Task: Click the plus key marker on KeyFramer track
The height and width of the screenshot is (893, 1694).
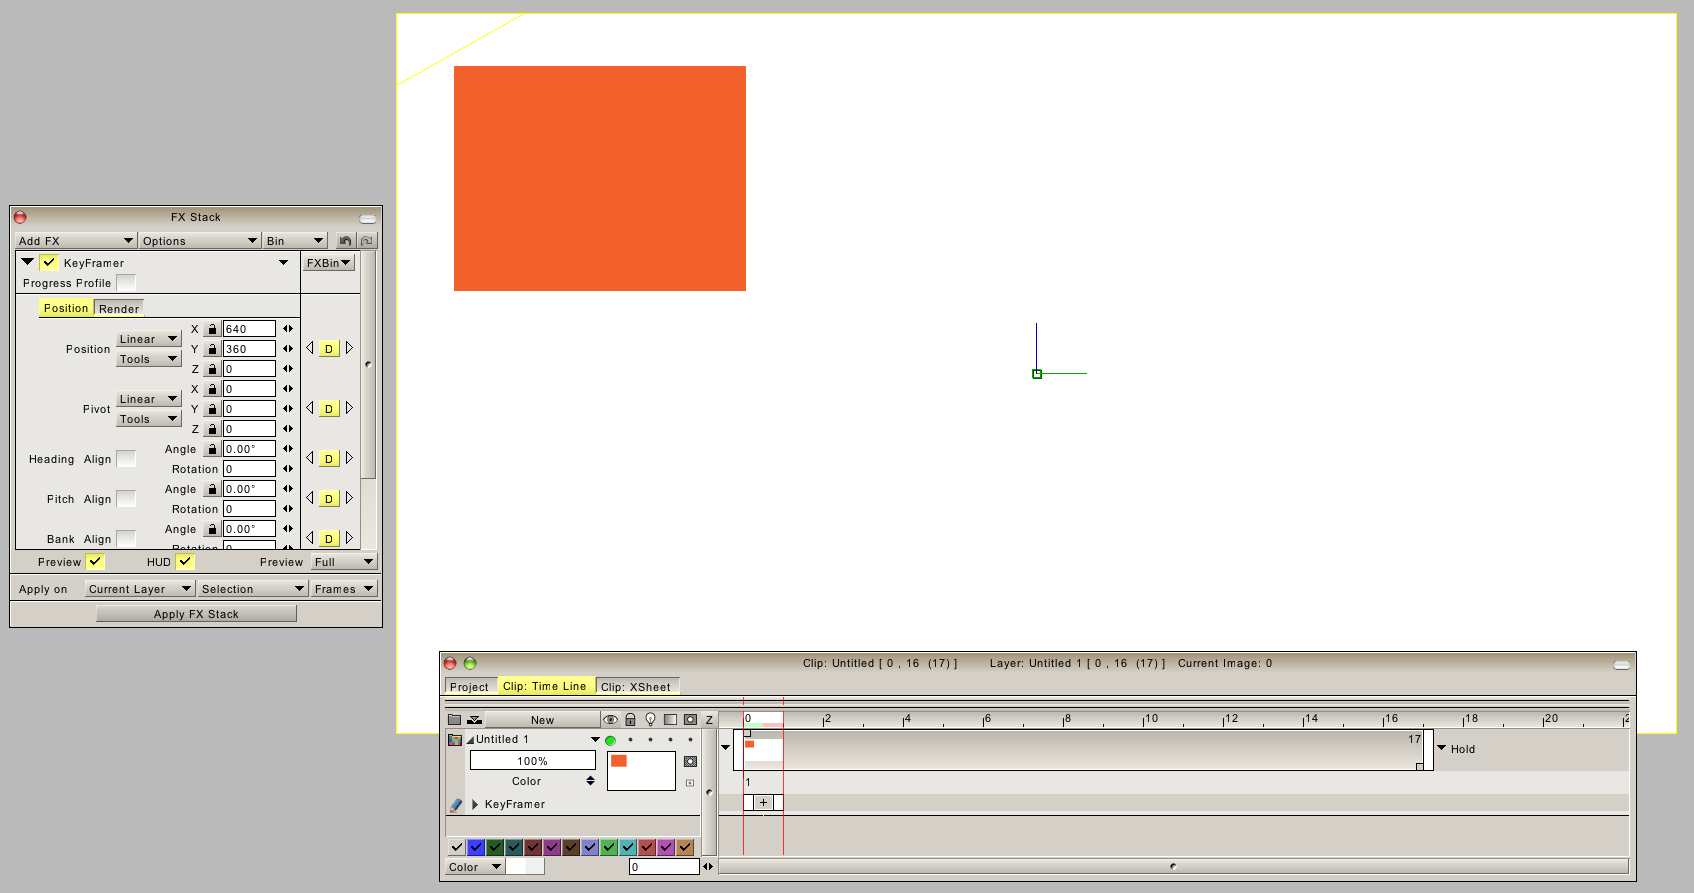Action: (763, 802)
